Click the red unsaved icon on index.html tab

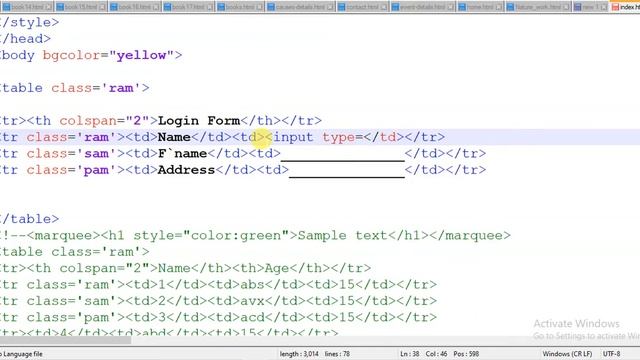coord(615,7)
